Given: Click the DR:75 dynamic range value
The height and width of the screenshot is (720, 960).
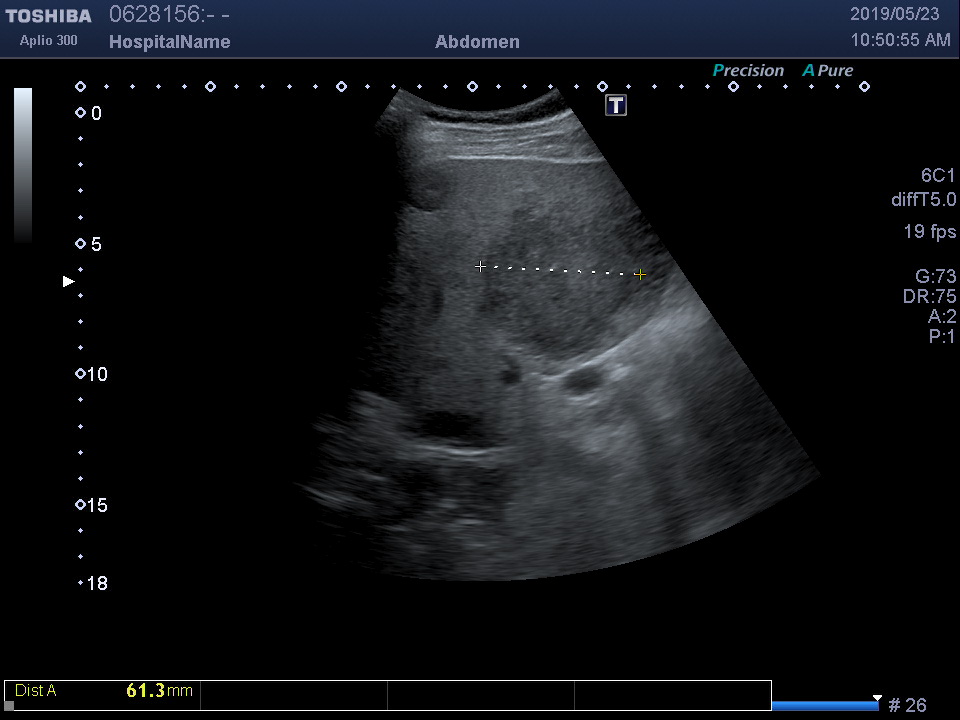Looking at the screenshot, I should pyautogui.click(x=928, y=297).
